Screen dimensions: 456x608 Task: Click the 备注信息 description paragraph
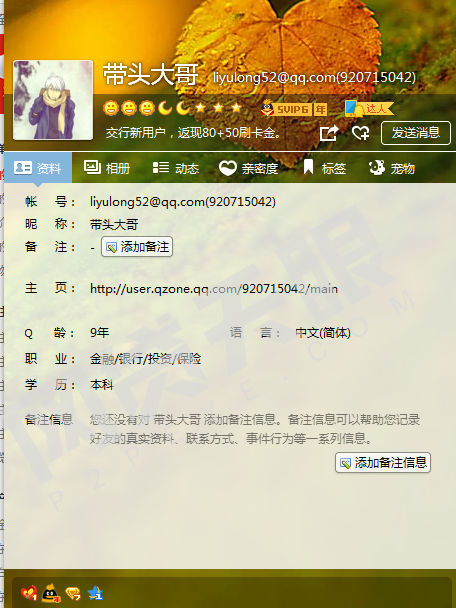[x=255, y=429]
